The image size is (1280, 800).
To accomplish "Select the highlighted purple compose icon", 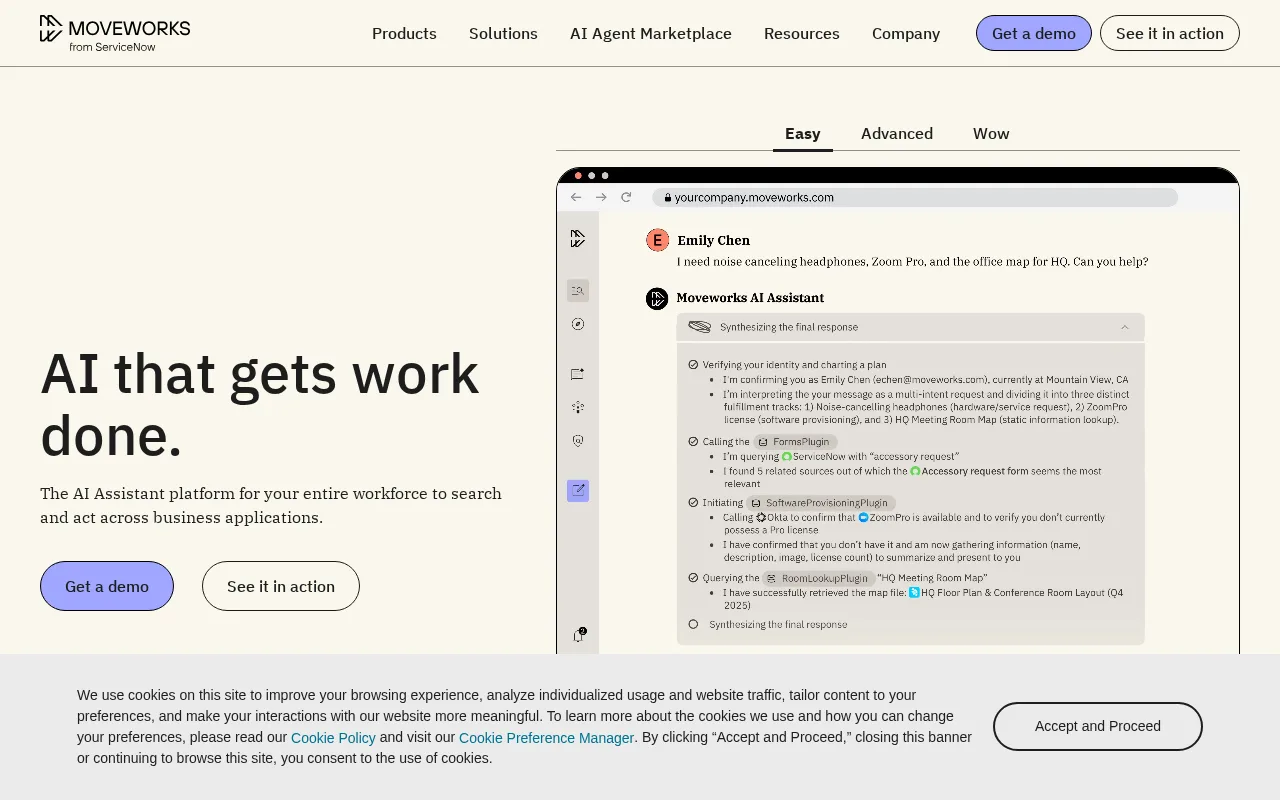I will [x=578, y=491].
